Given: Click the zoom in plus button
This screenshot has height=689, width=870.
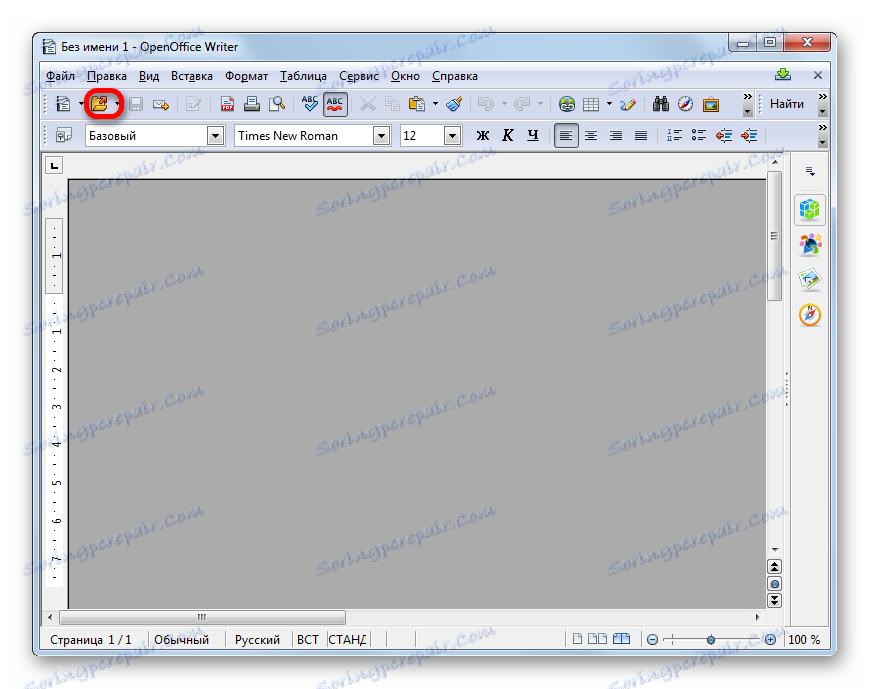Looking at the screenshot, I should pyautogui.click(x=770, y=640).
